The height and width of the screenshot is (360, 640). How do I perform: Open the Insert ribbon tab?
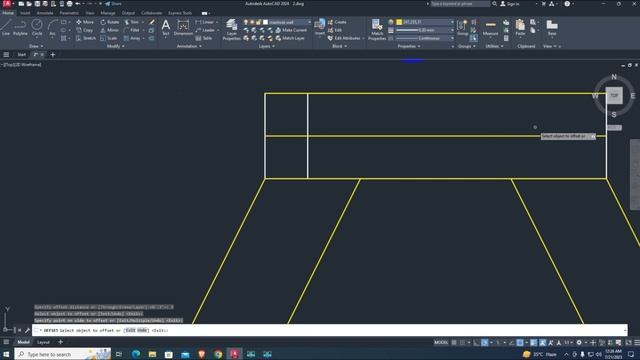[x=25, y=13]
